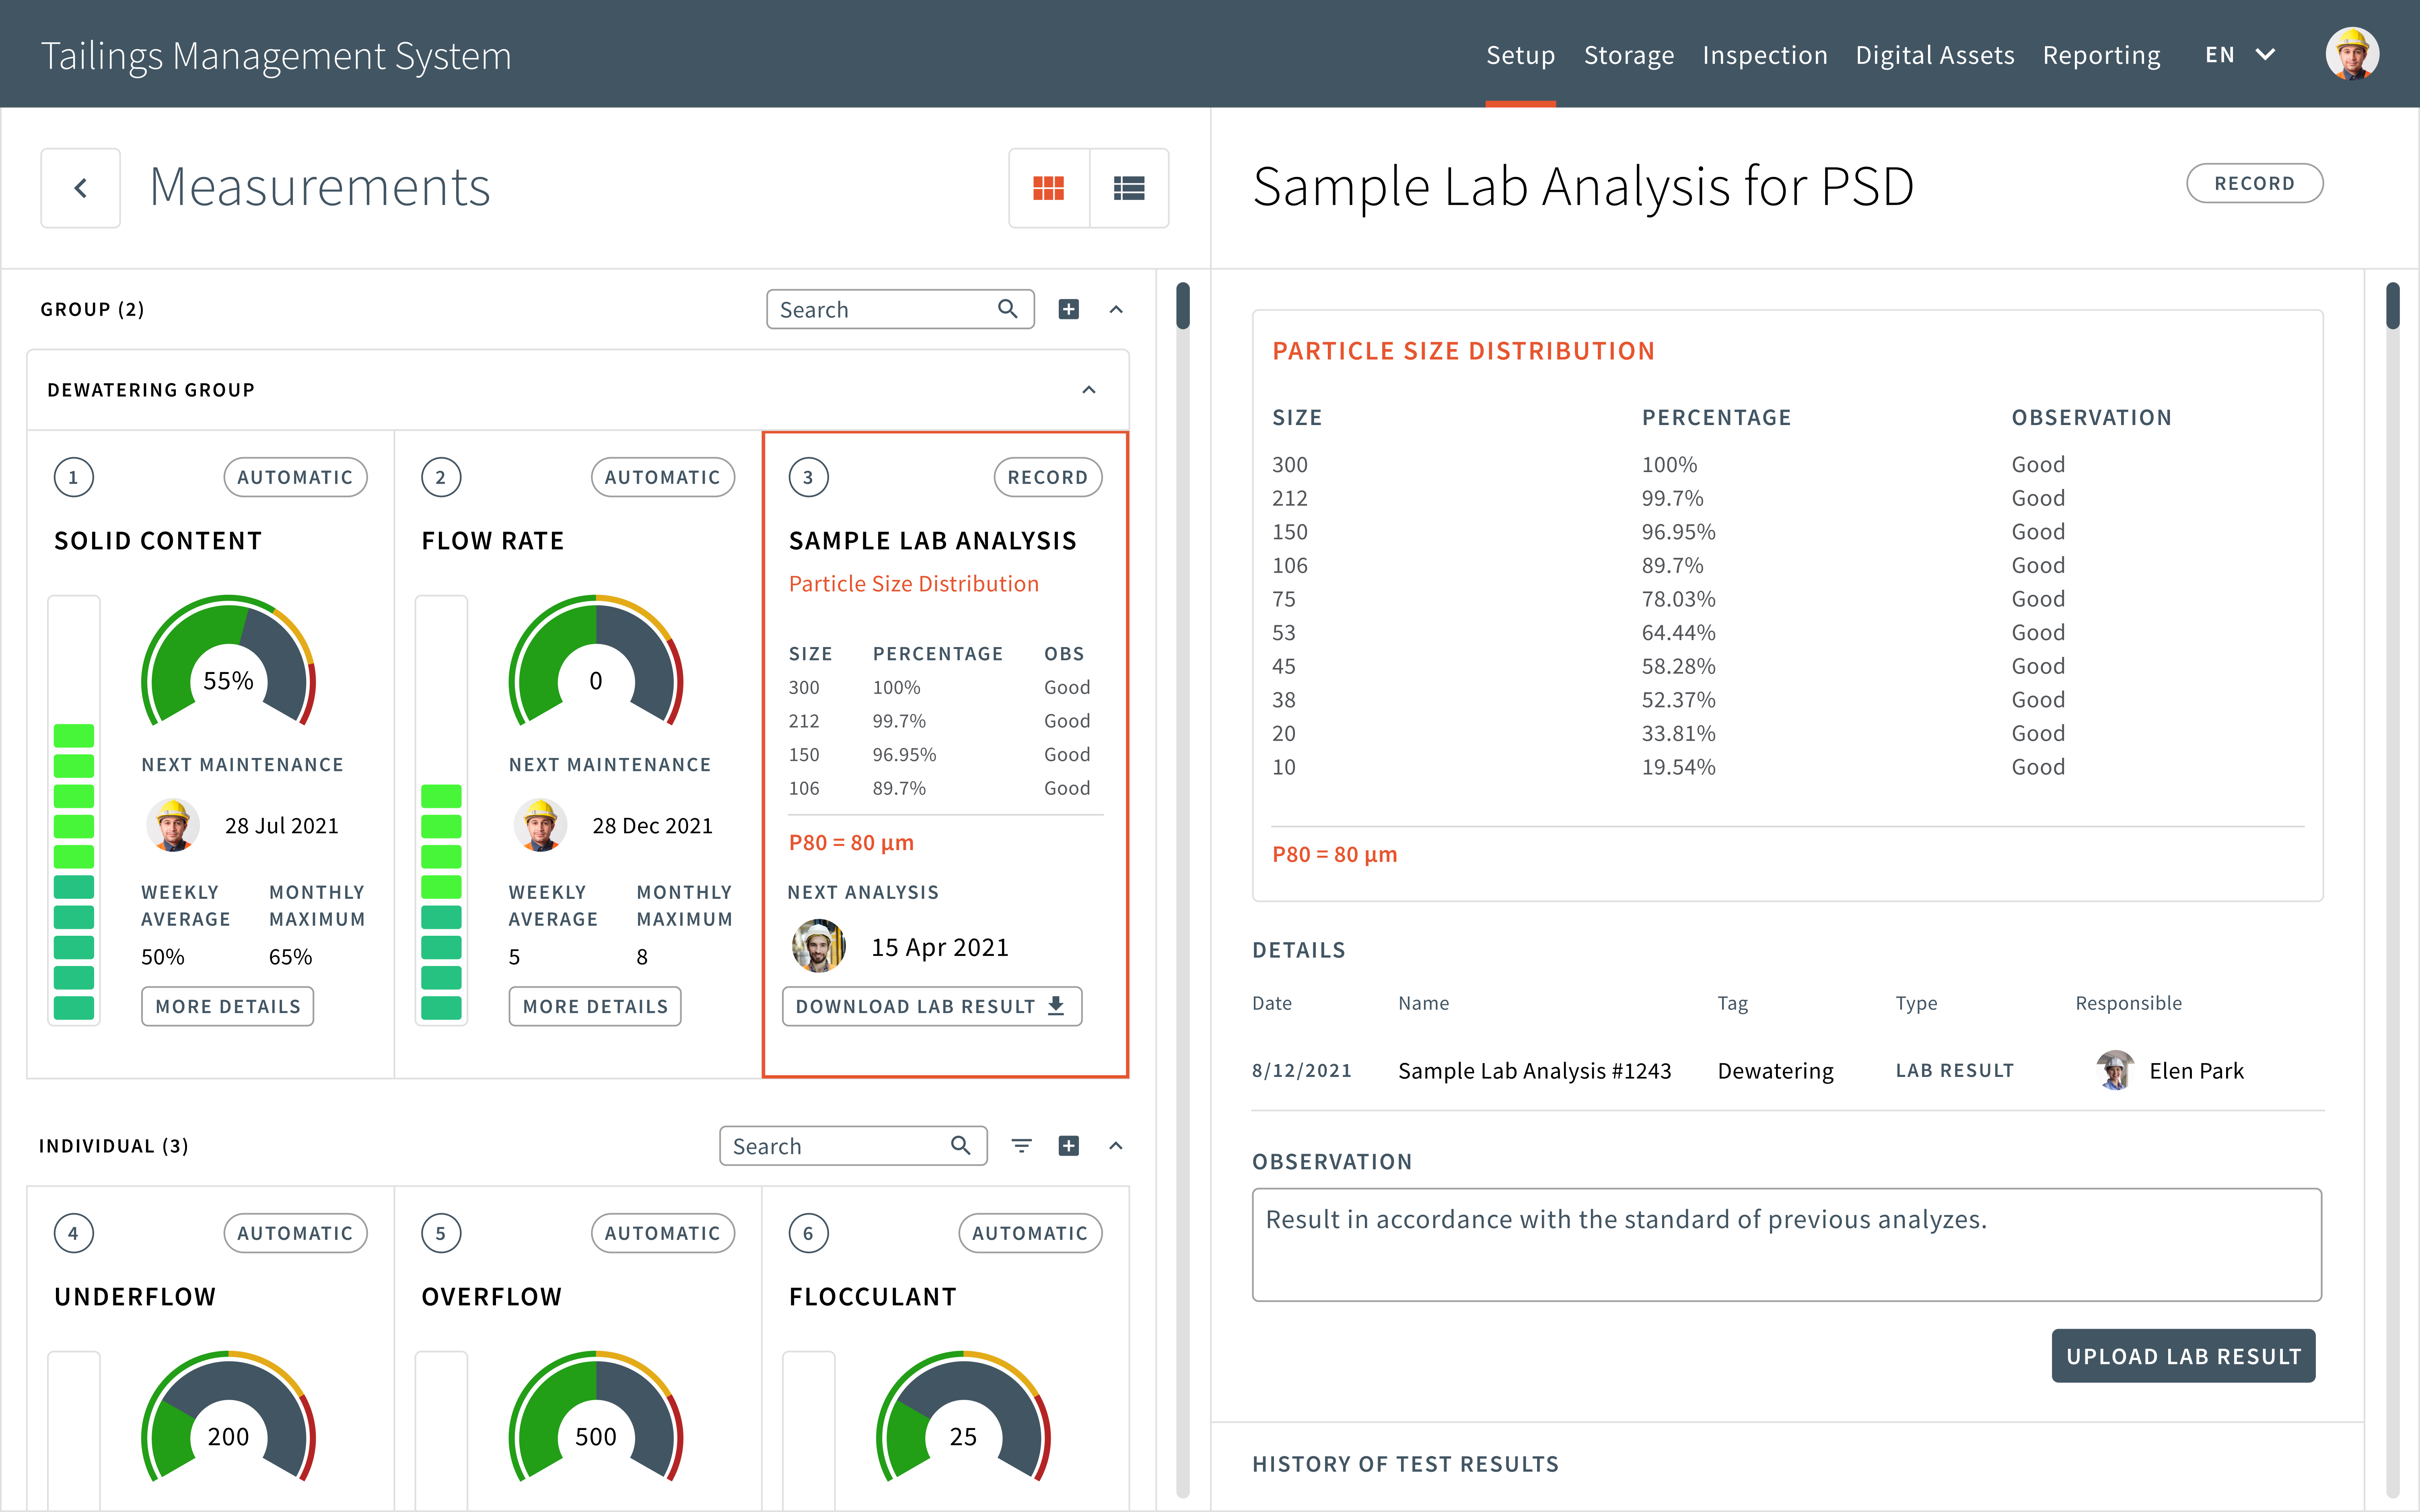The height and width of the screenshot is (1512, 2420).
Task: Switch to list view layout
Action: coord(1129,188)
